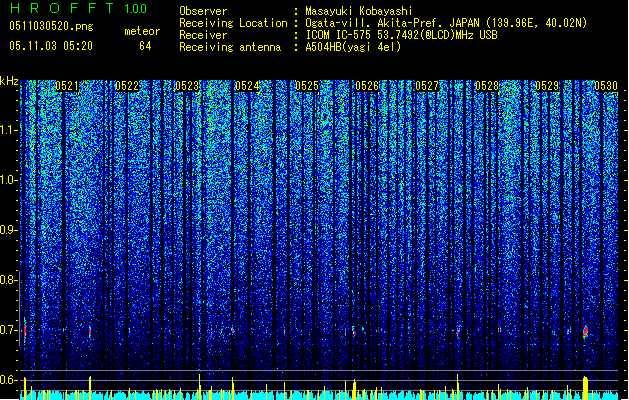
Task: Select observer name Masayuki Kobayashi
Action: pyautogui.click(x=359, y=11)
